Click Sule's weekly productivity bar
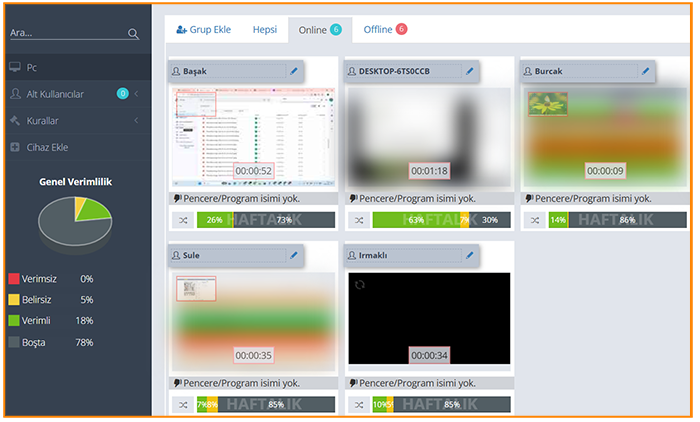The width and height of the screenshot is (700, 422). pyautogui.click(x=266, y=405)
